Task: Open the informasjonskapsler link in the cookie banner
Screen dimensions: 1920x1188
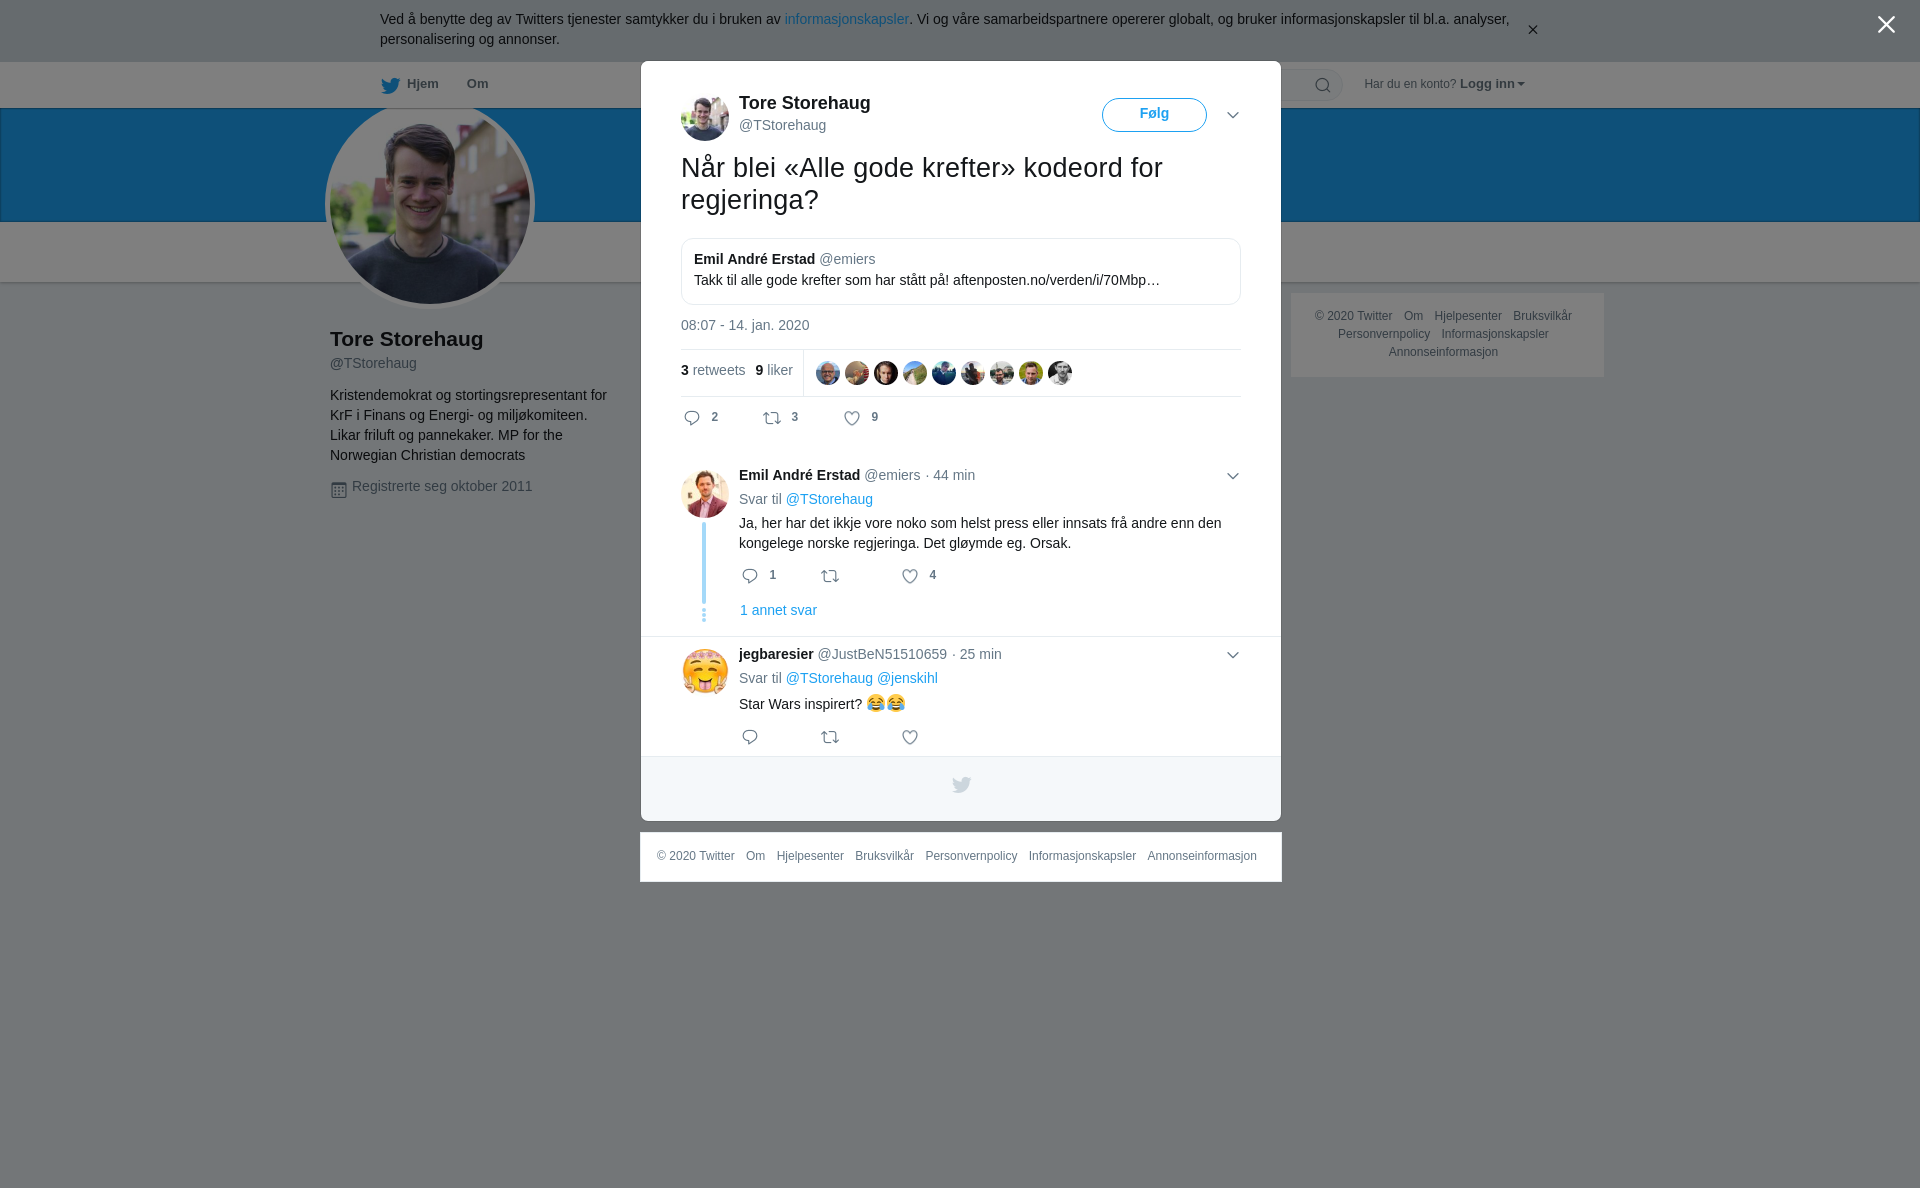Action: click(x=846, y=19)
